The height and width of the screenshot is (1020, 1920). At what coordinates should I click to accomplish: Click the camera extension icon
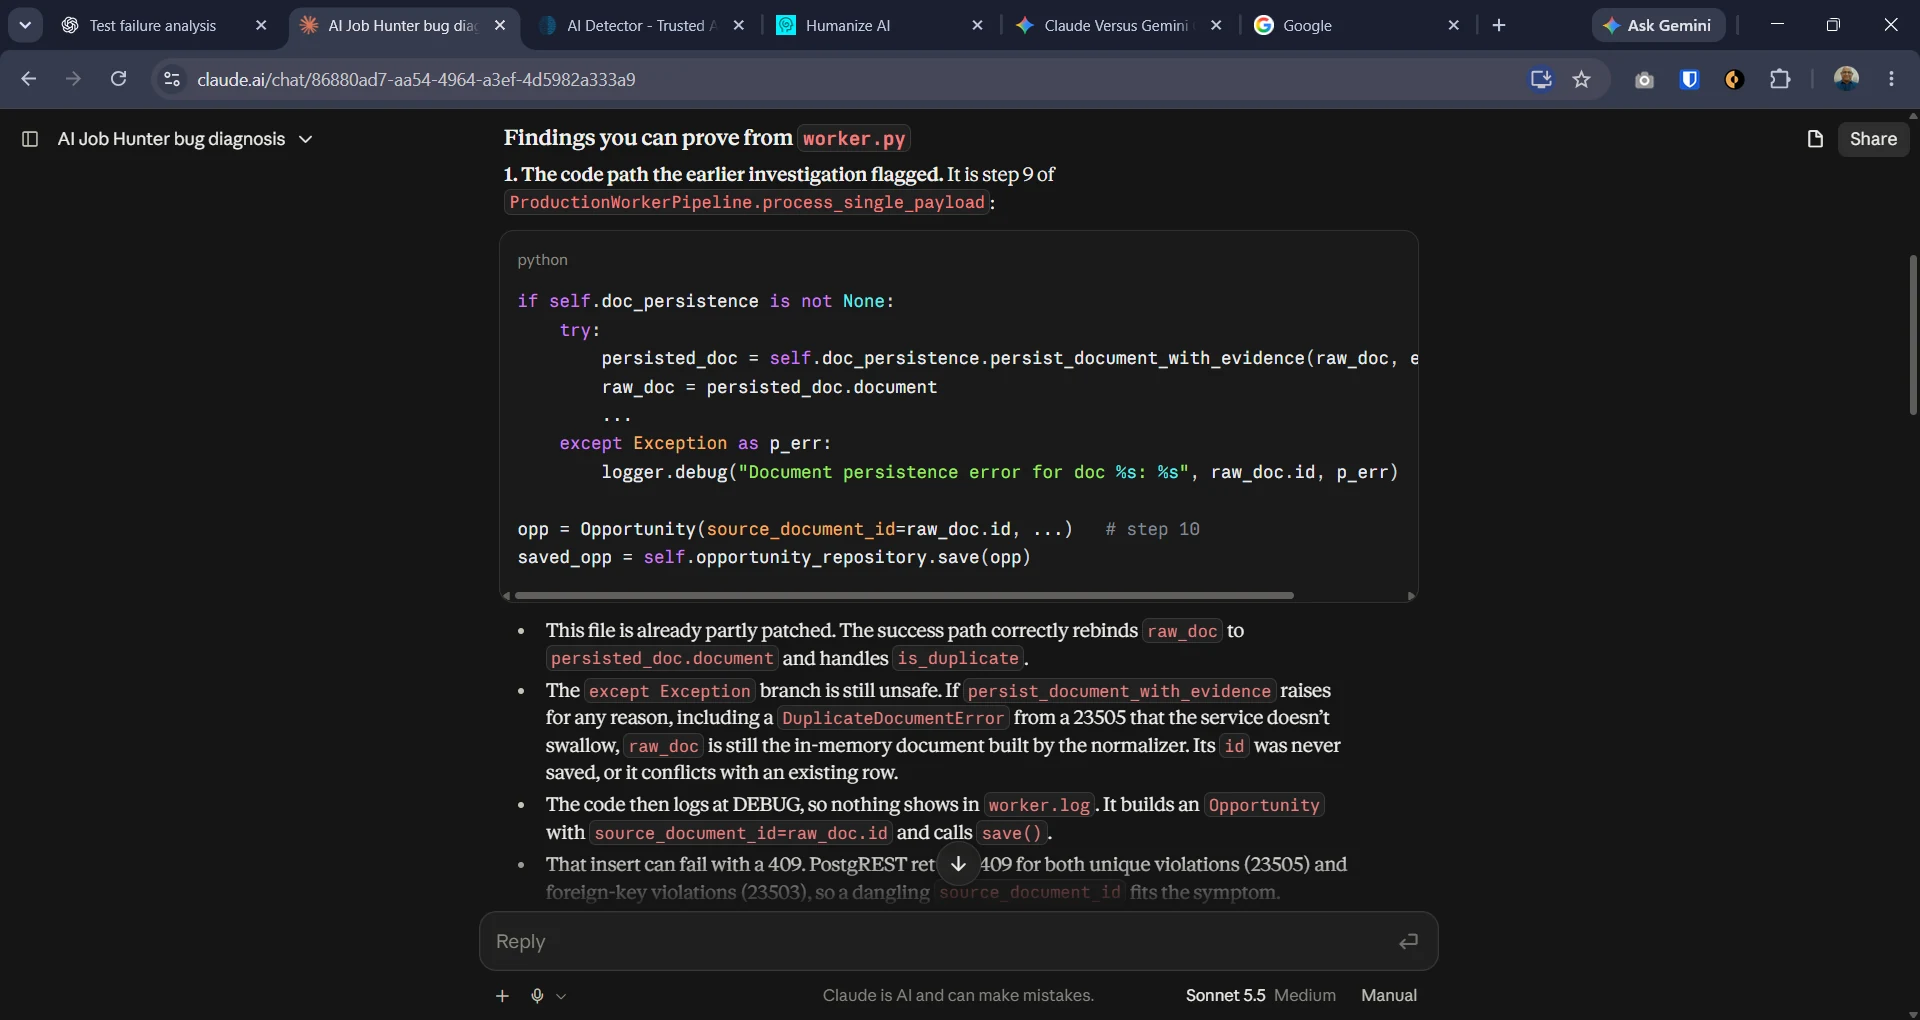point(1644,80)
